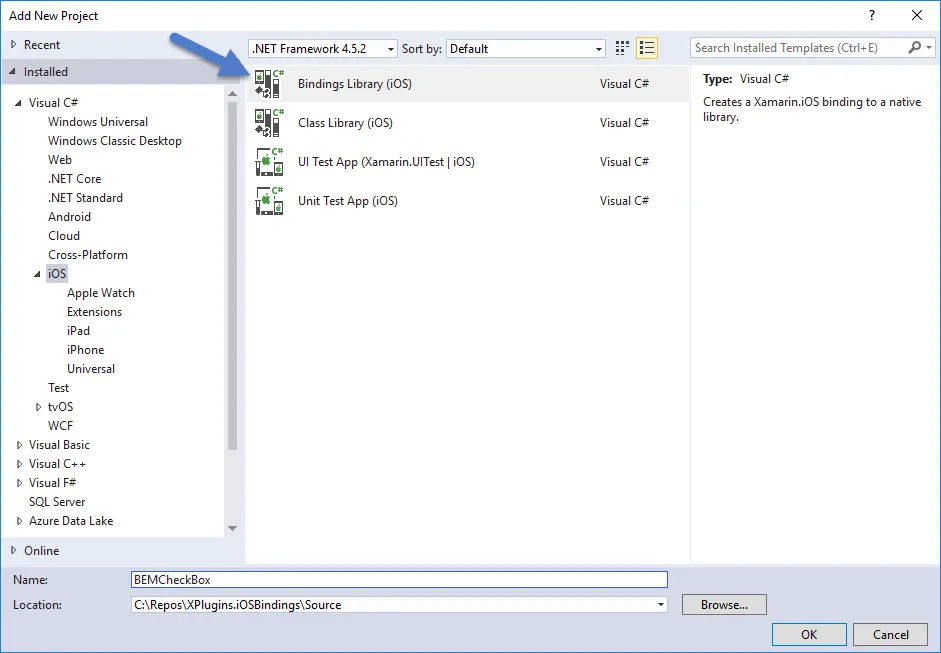This screenshot has width=941, height=653.
Task: Select the Bindings Library (iOS) template icon
Action: pyautogui.click(x=269, y=83)
